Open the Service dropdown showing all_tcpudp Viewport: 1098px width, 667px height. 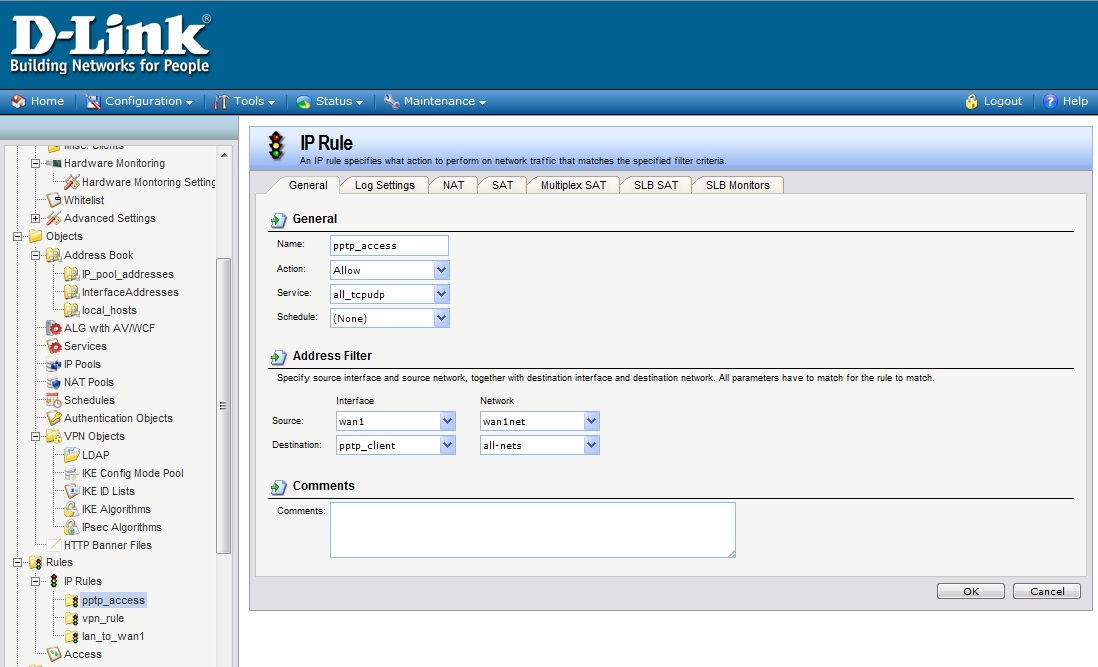tap(390, 294)
